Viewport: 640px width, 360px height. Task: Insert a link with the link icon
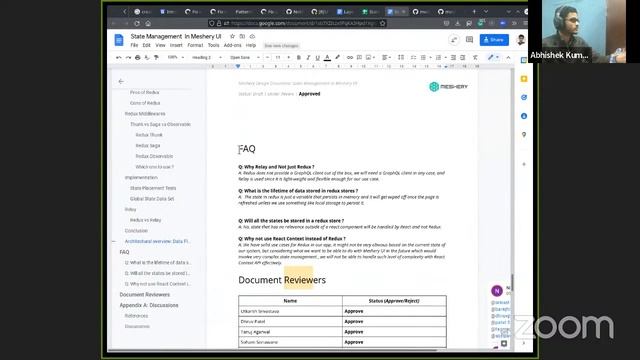click(x=350, y=58)
